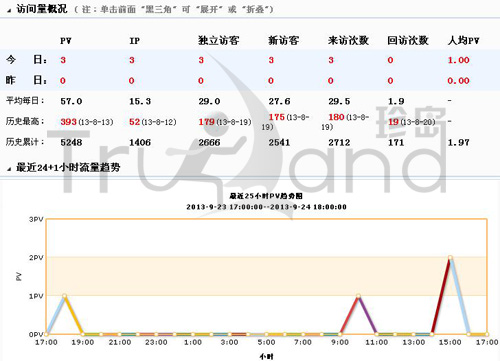Click cumulative 人均PV value 1.97
The height and width of the screenshot is (361, 500).
pos(458,142)
